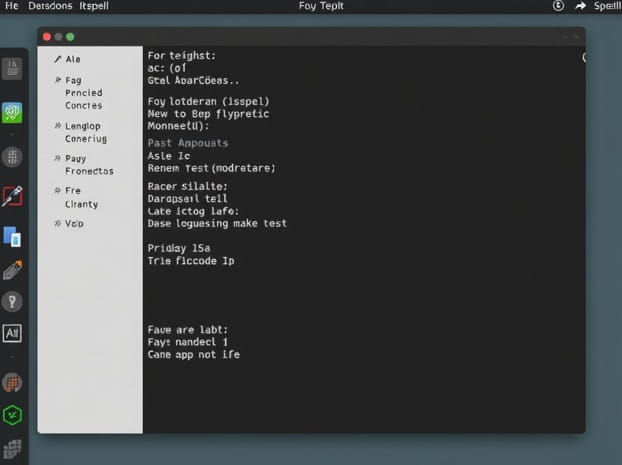Click the 'Racer silalte:' line
Screen dimensions: 622x465
tap(188, 186)
